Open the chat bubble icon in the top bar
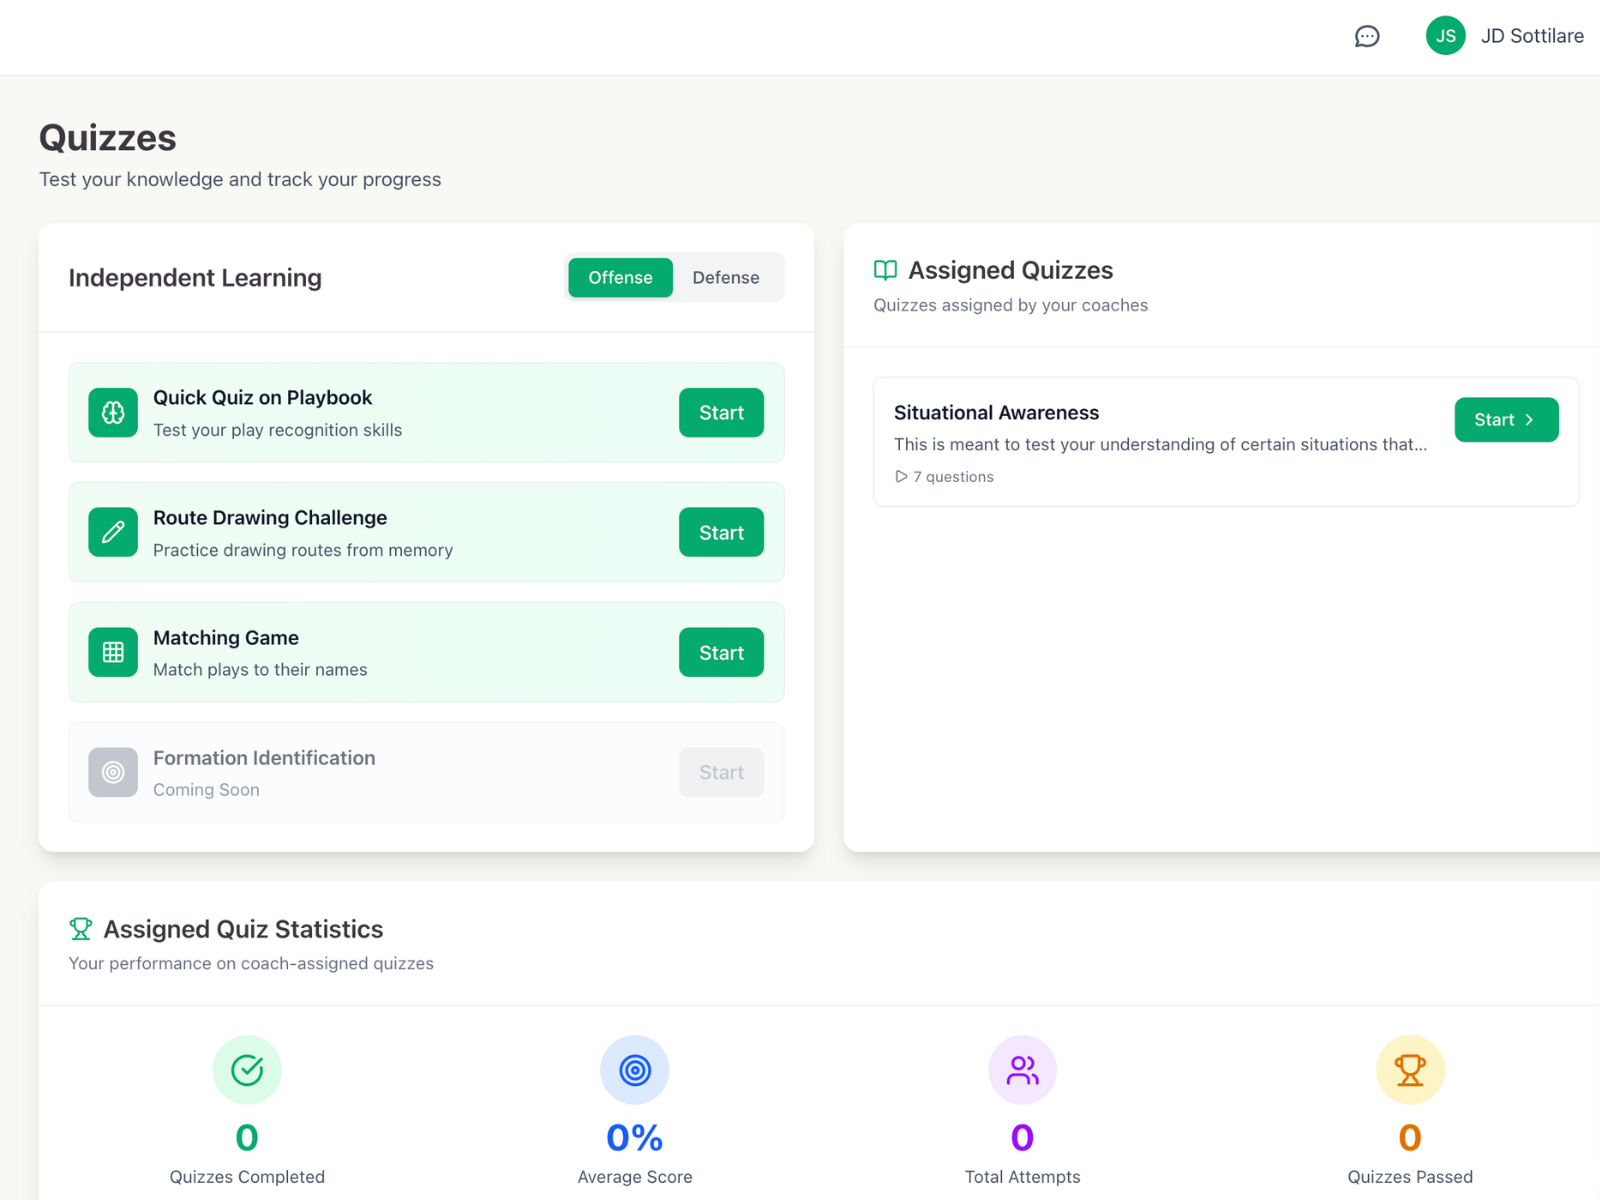This screenshot has height=1200, width=1600. pos(1367,36)
